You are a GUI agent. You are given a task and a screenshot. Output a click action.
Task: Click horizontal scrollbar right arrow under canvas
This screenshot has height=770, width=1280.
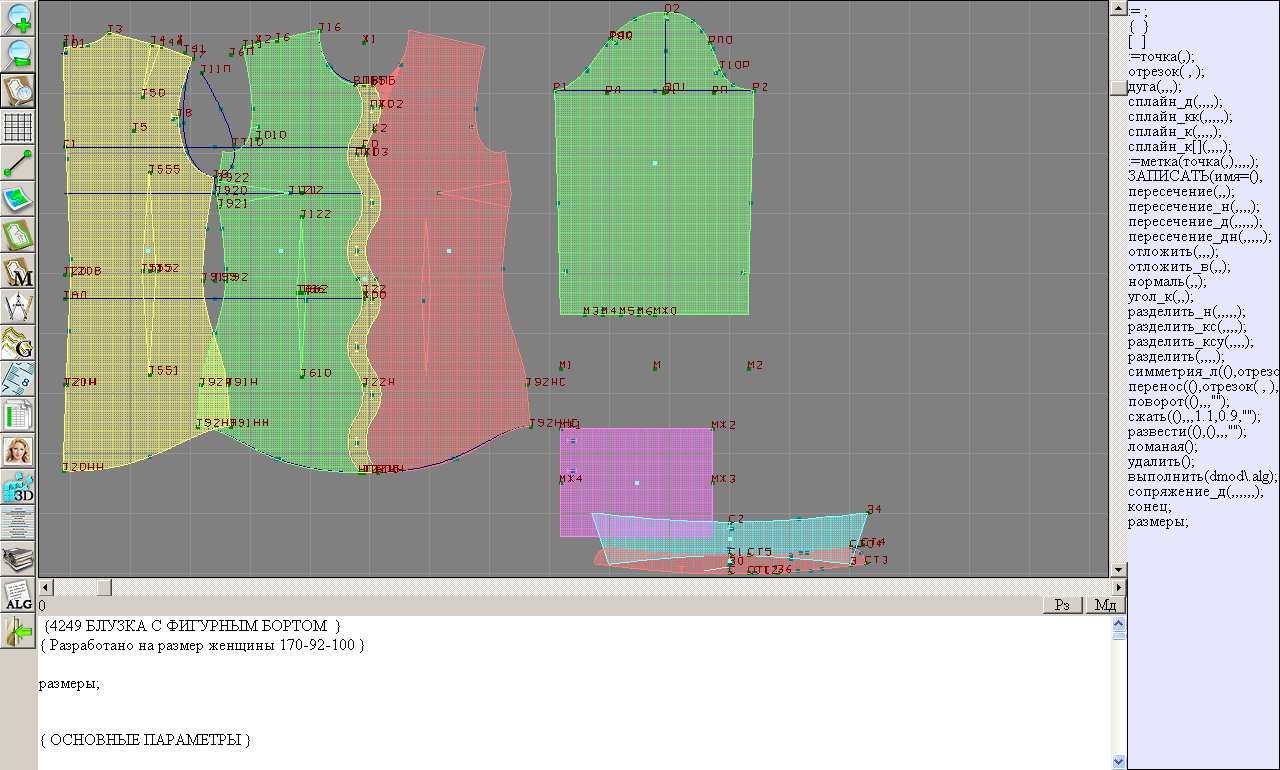point(1119,587)
